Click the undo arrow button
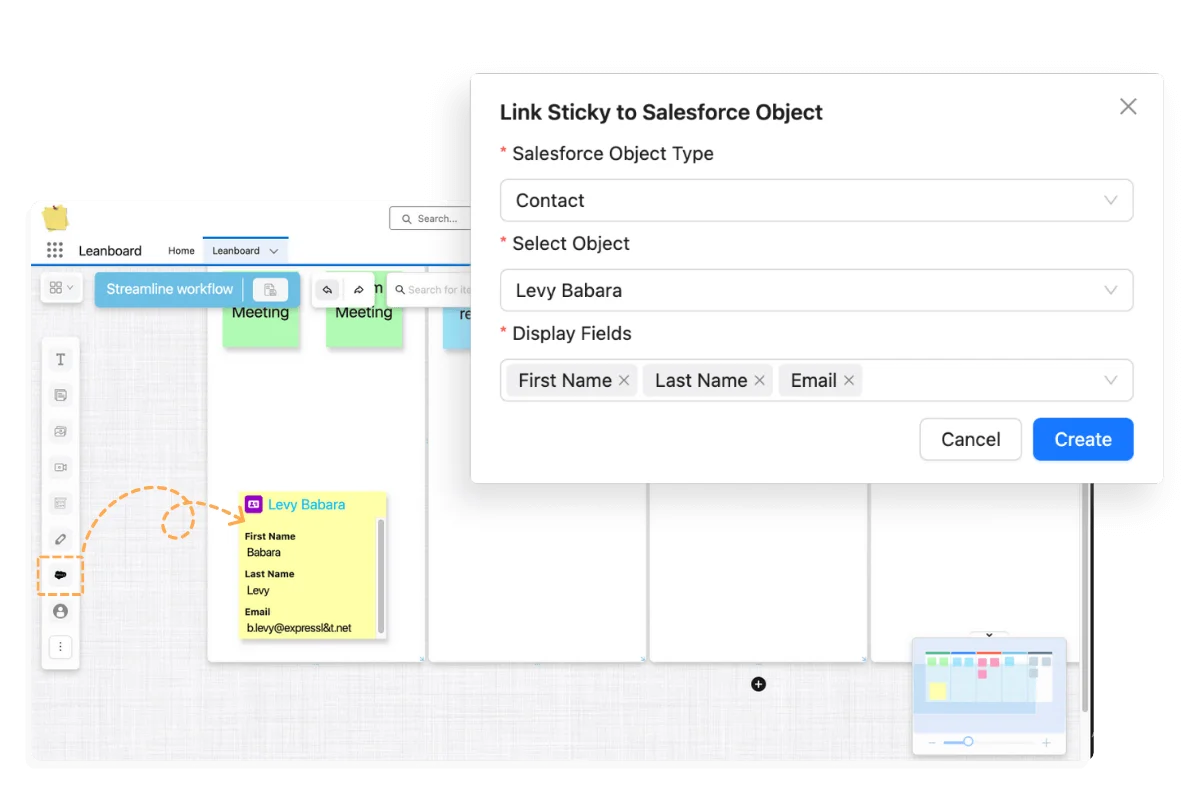The width and height of the screenshot is (1200, 800). click(x=327, y=289)
